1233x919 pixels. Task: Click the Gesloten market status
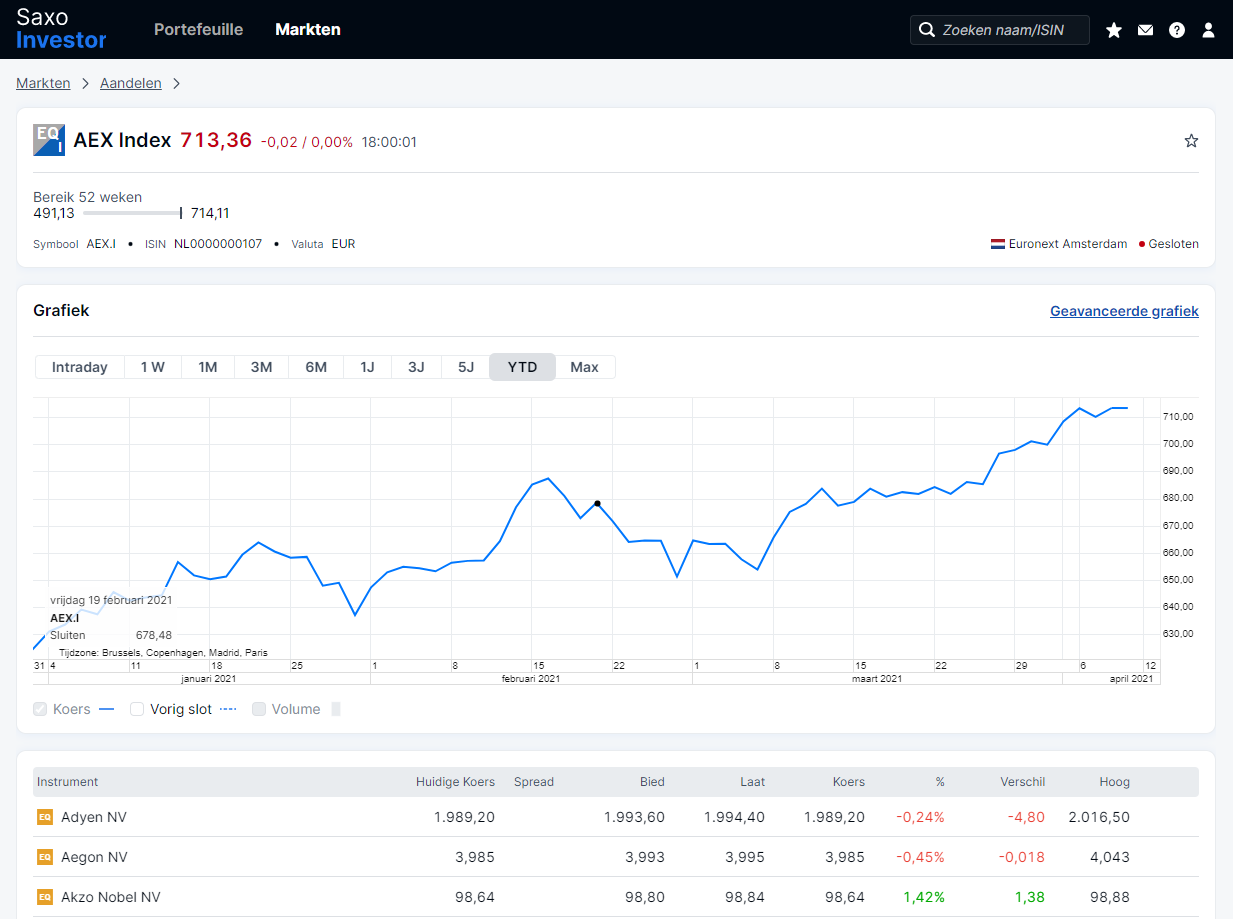(1173, 244)
